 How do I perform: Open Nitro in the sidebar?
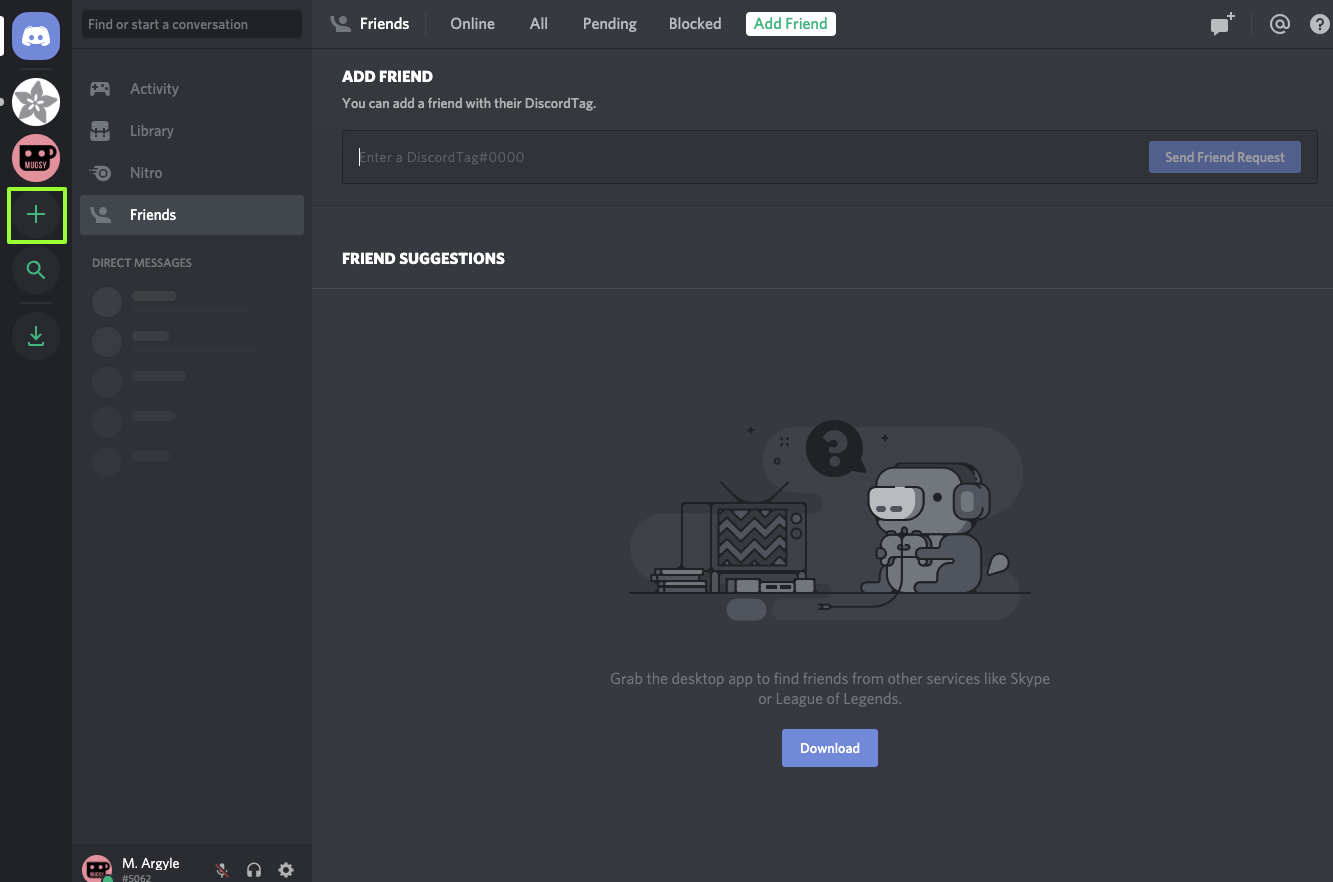(192, 173)
